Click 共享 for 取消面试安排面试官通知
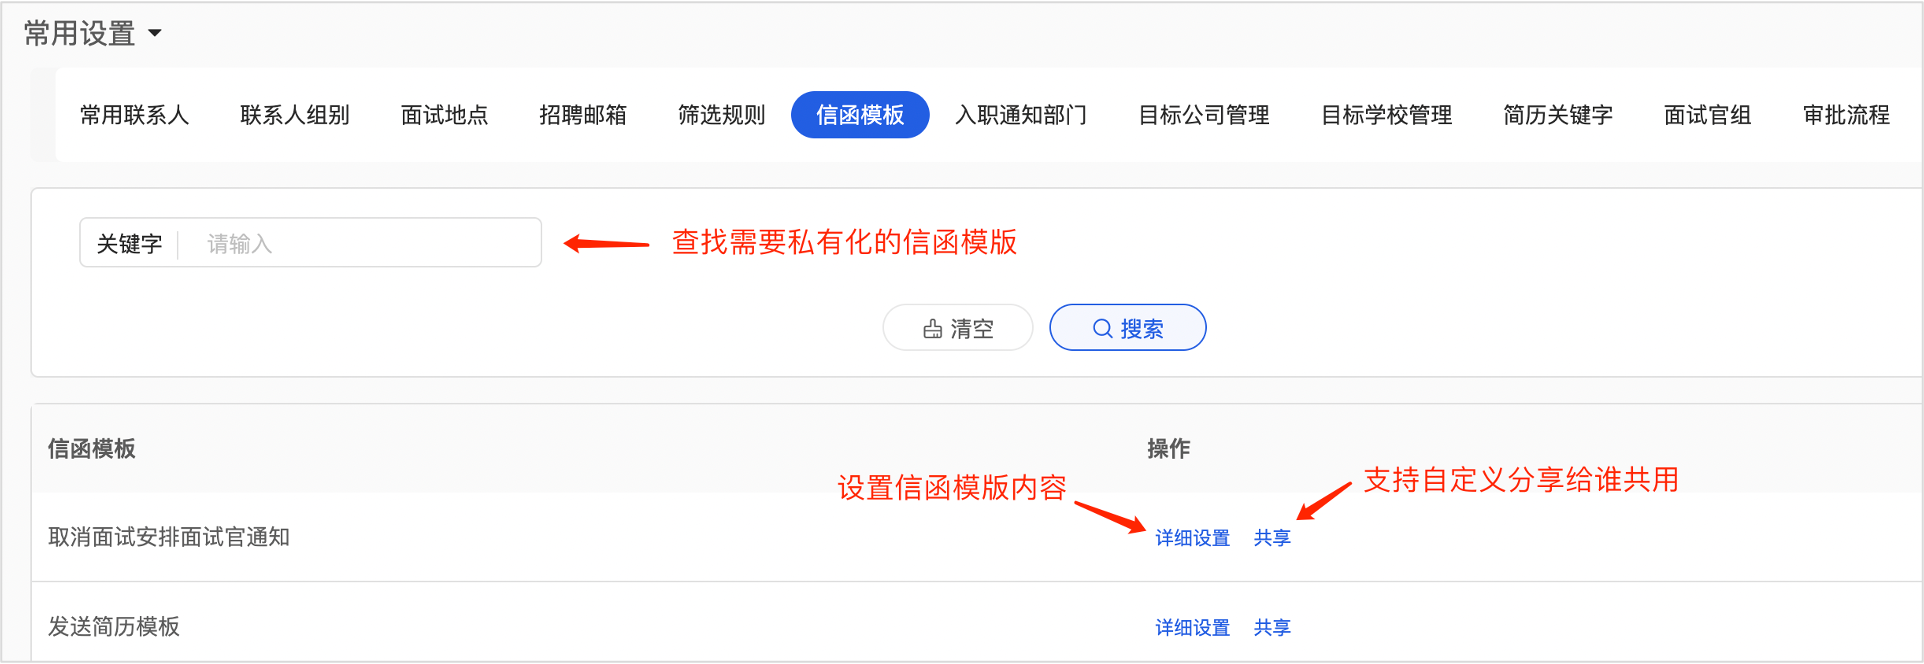 (1272, 538)
